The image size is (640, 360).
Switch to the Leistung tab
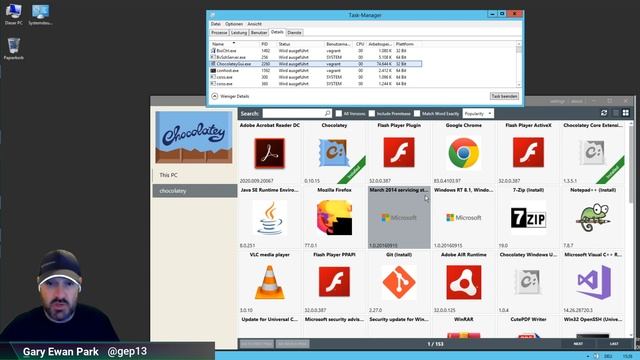[239, 33]
